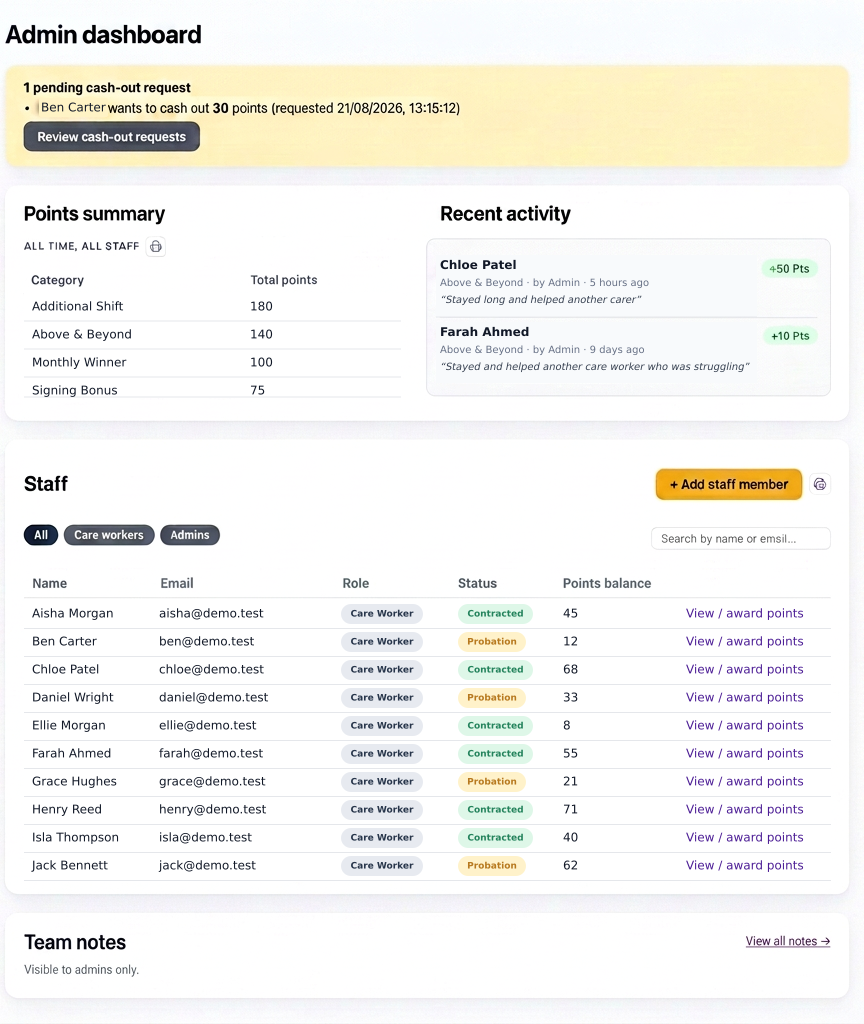Click the ben@demo.test email cell
The height and width of the screenshot is (1024, 864).
click(206, 641)
